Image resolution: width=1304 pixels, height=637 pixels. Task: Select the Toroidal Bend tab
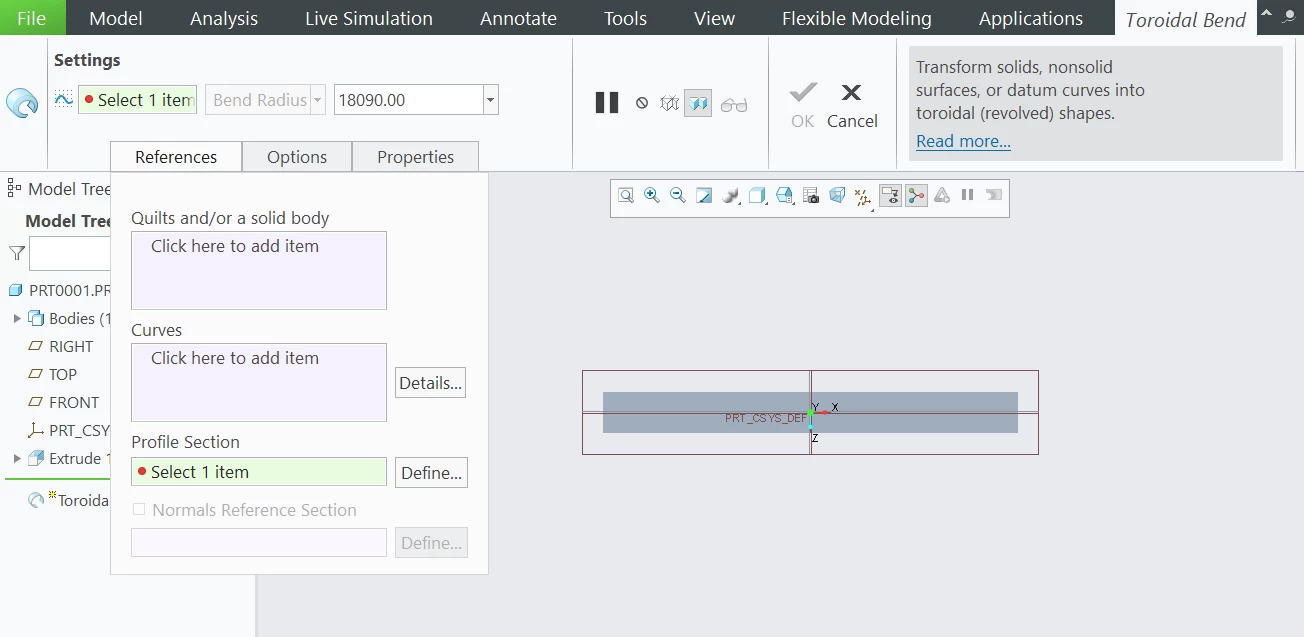coord(1186,19)
